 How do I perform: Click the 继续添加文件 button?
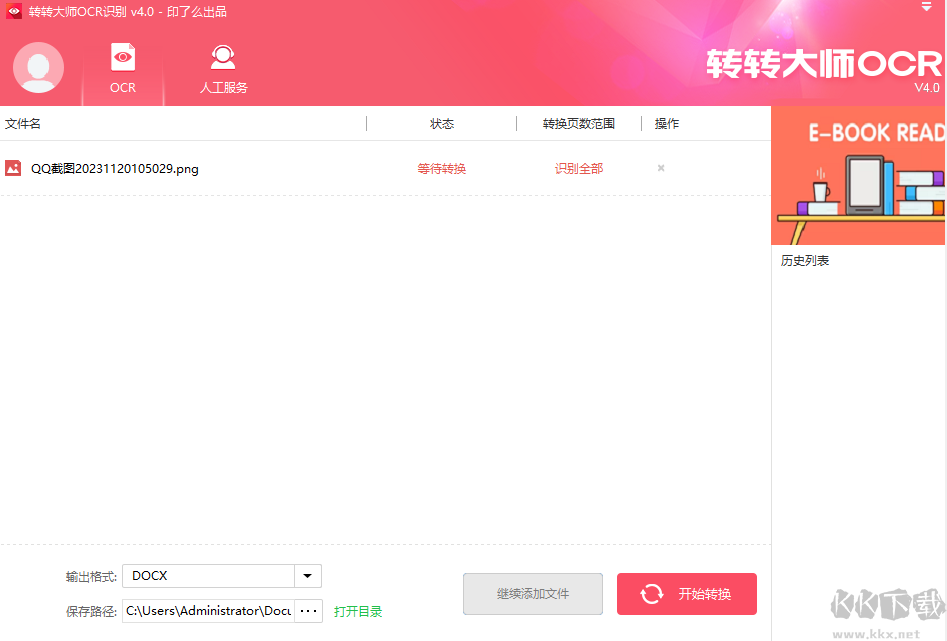tap(532, 593)
